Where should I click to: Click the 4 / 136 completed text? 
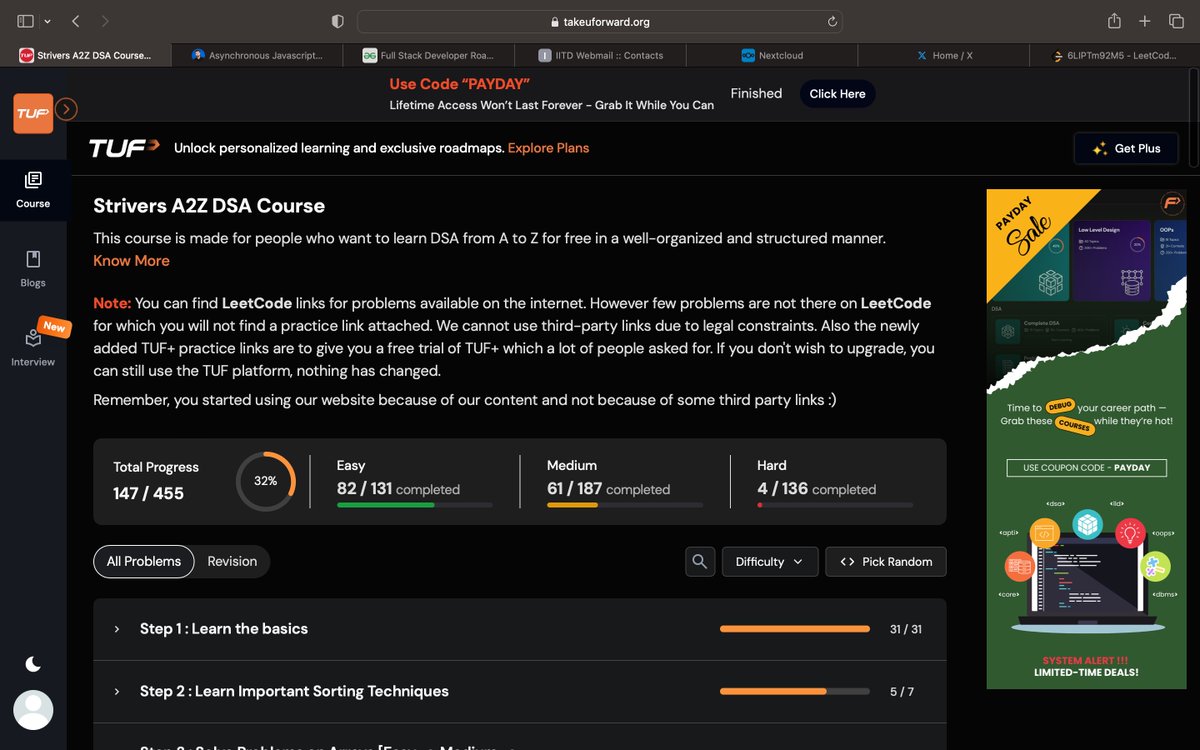817,489
